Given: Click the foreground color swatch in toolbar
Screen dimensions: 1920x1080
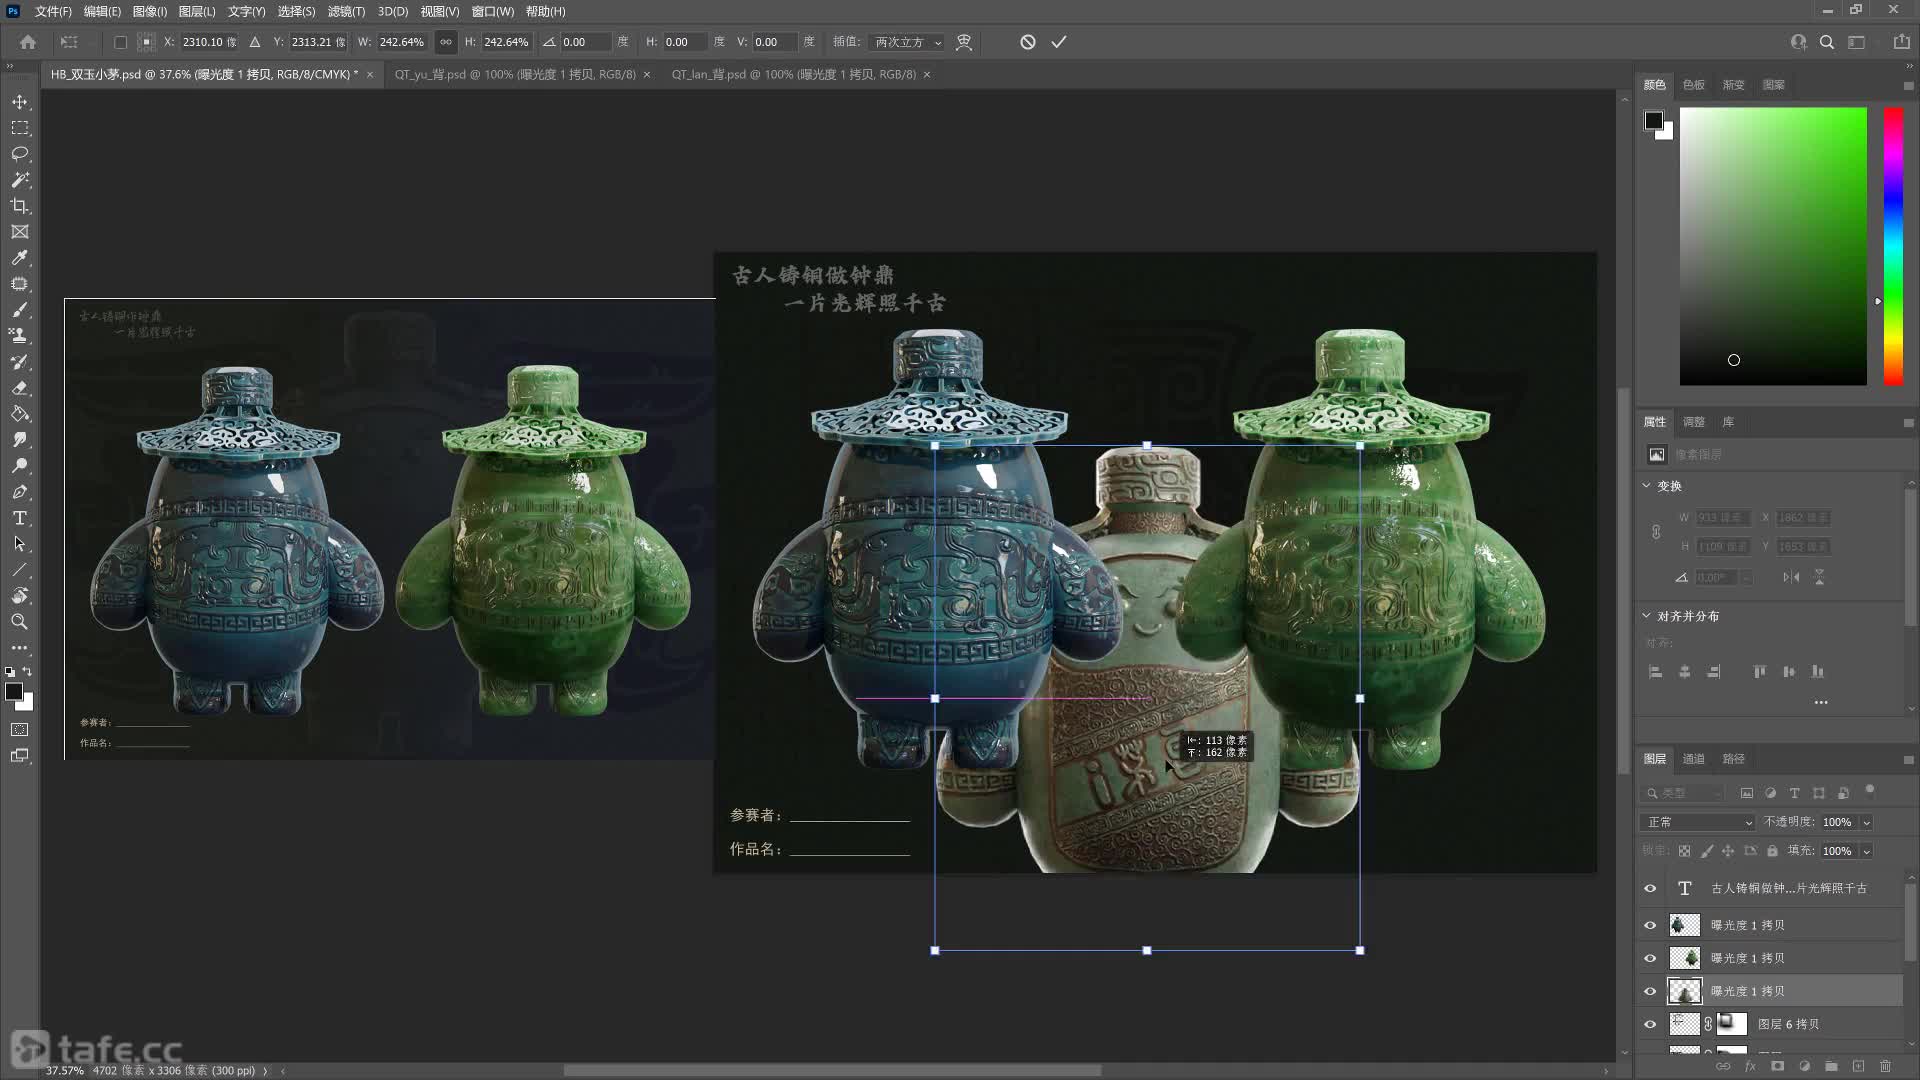Looking at the screenshot, I should point(14,692).
